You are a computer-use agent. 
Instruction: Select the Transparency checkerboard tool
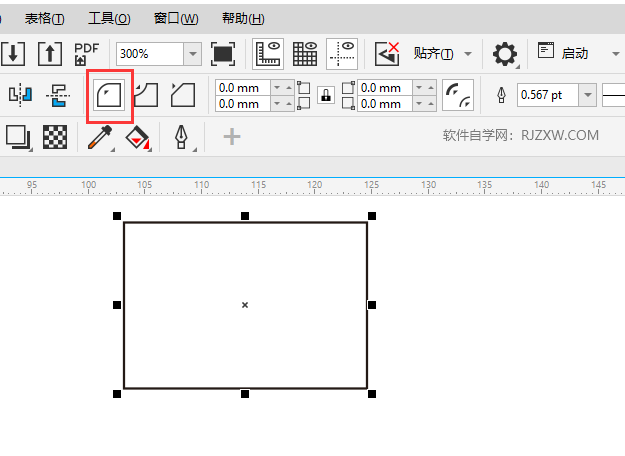pos(55,137)
